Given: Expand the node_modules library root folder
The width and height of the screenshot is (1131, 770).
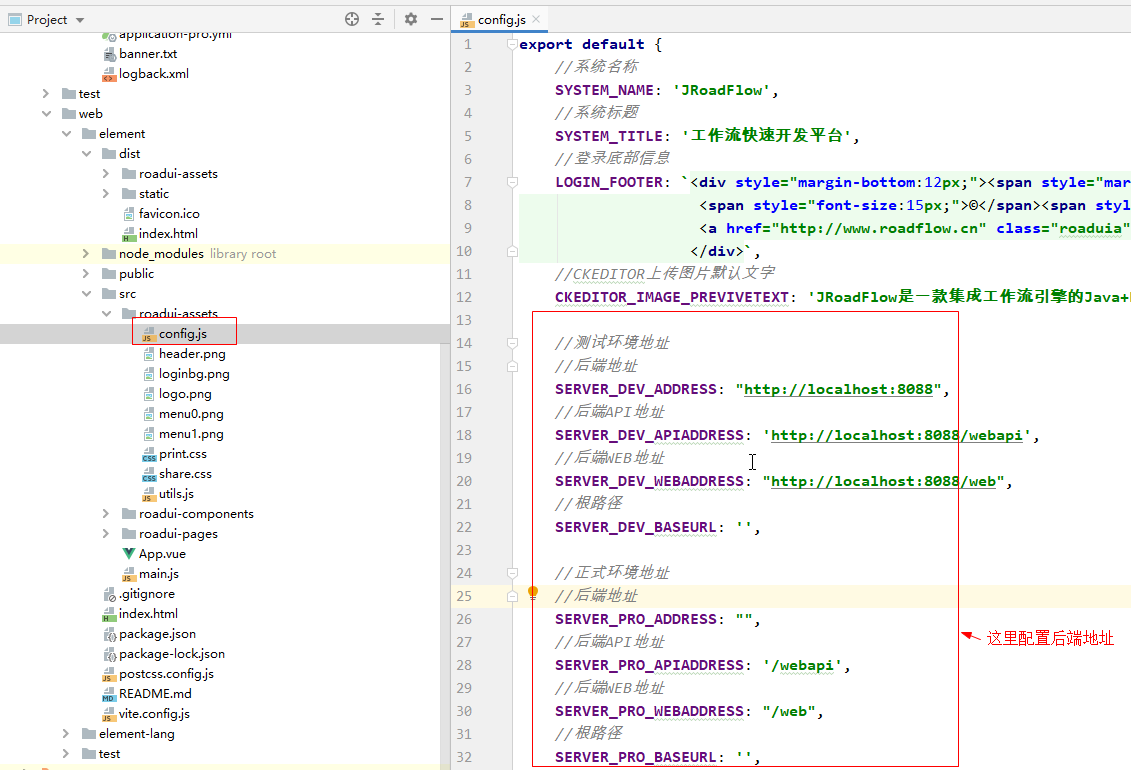Looking at the screenshot, I should point(86,254).
